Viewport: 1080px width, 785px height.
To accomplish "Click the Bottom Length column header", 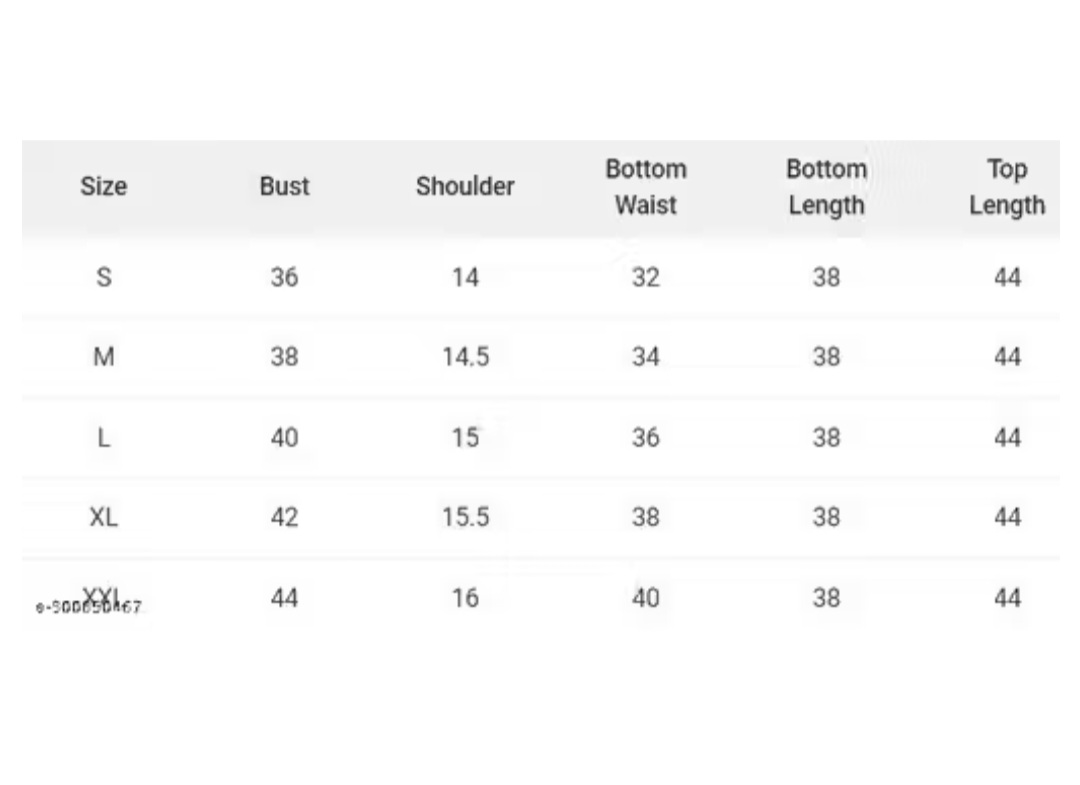I will [827, 187].
